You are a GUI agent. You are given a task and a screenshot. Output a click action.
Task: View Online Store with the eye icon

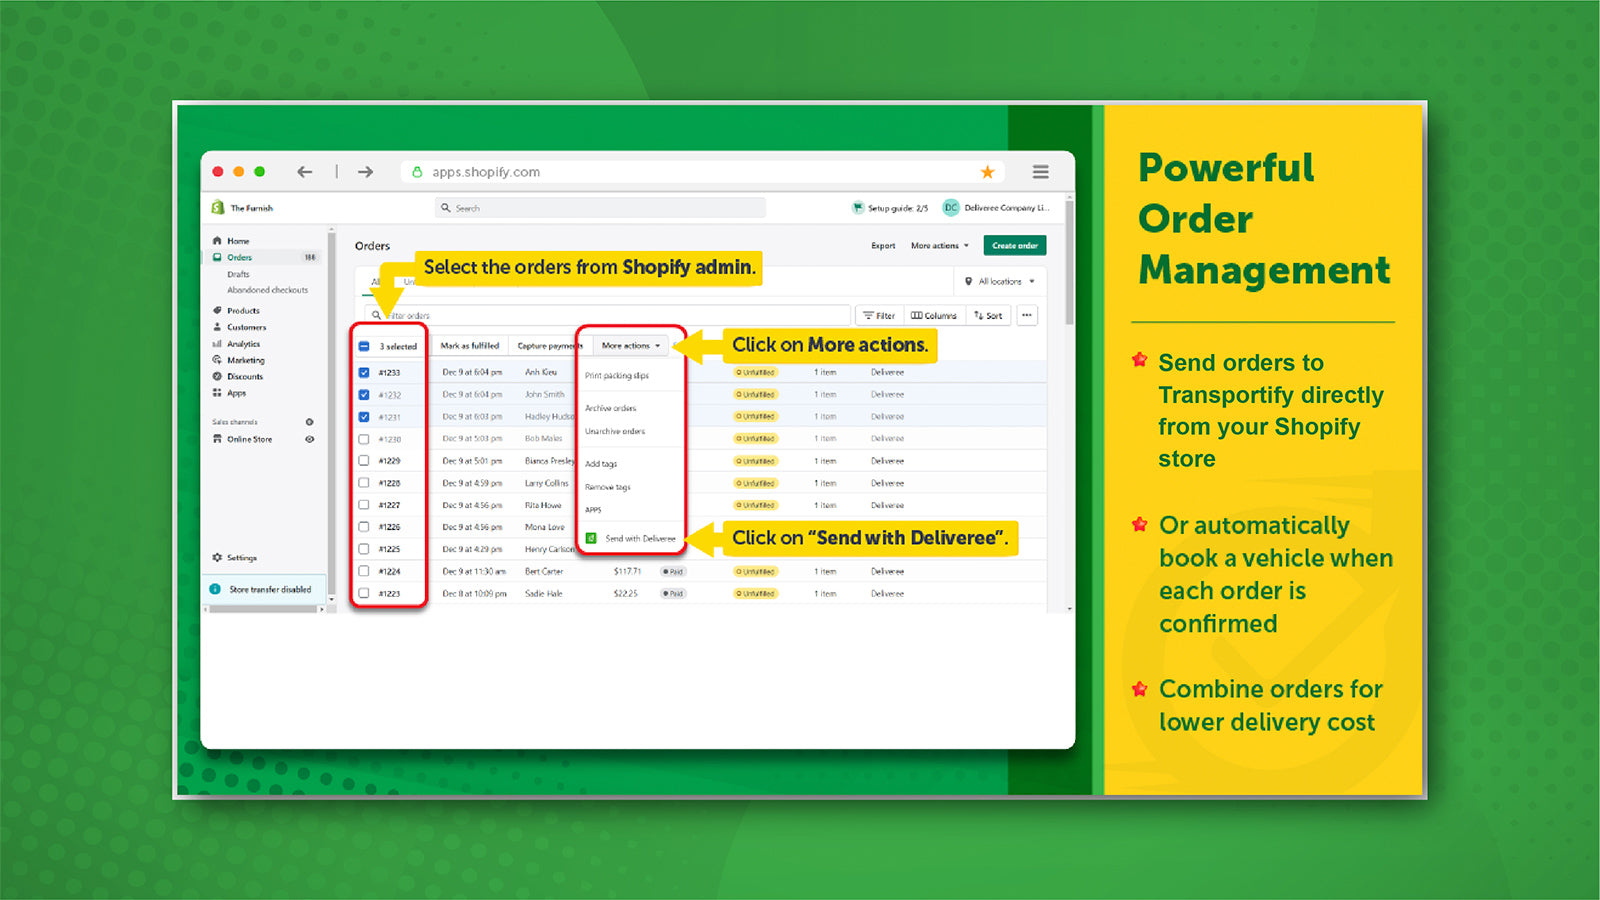coord(309,439)
